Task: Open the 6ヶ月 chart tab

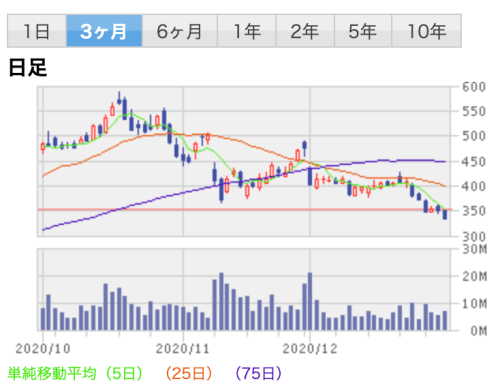Action: (x=180, y=31)
